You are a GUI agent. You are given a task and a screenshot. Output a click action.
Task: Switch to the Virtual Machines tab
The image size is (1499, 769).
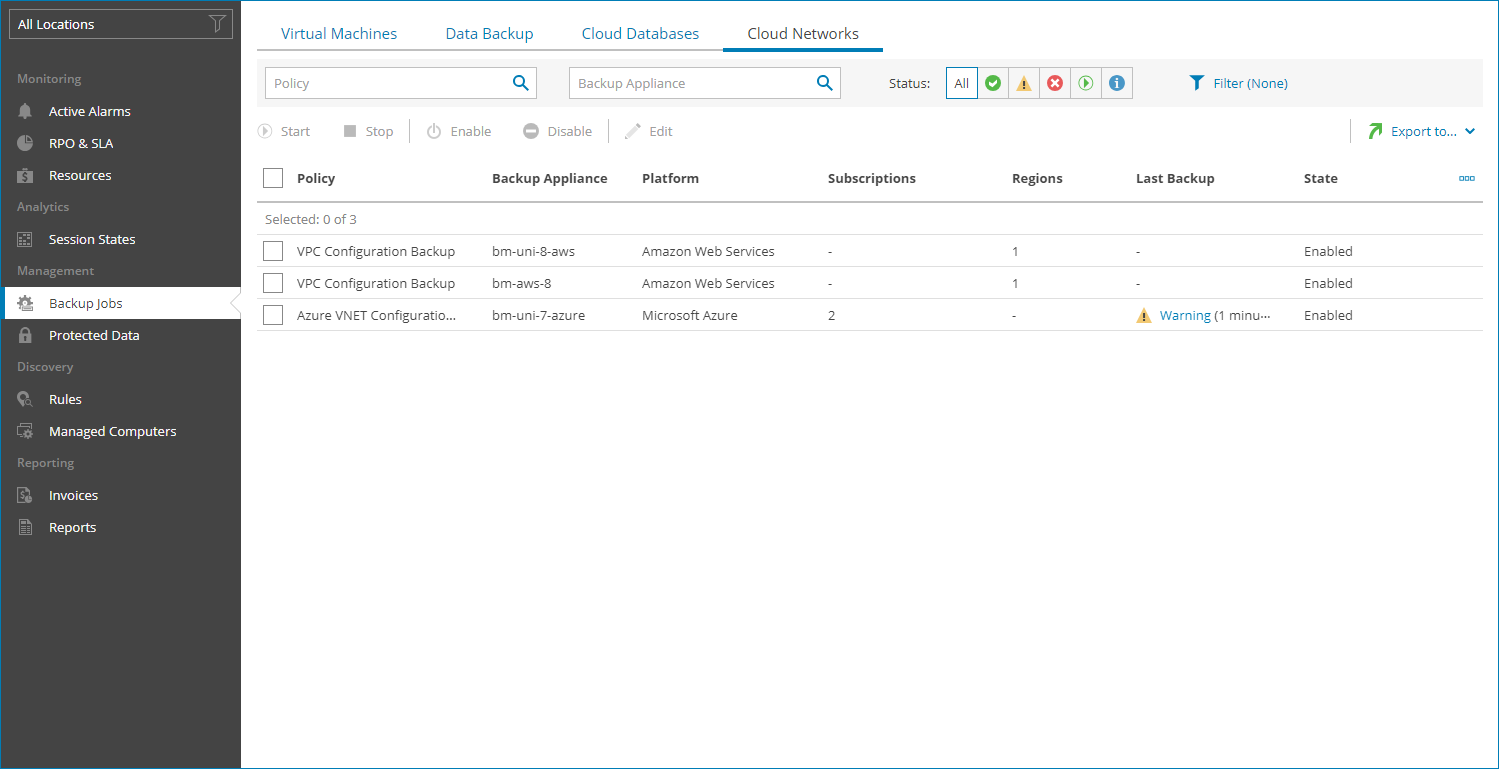tap(339, 33)
